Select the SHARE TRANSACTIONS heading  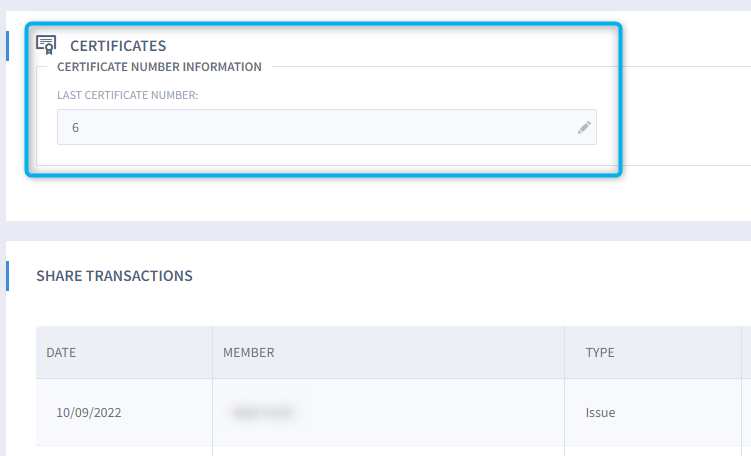pos(114,276)
